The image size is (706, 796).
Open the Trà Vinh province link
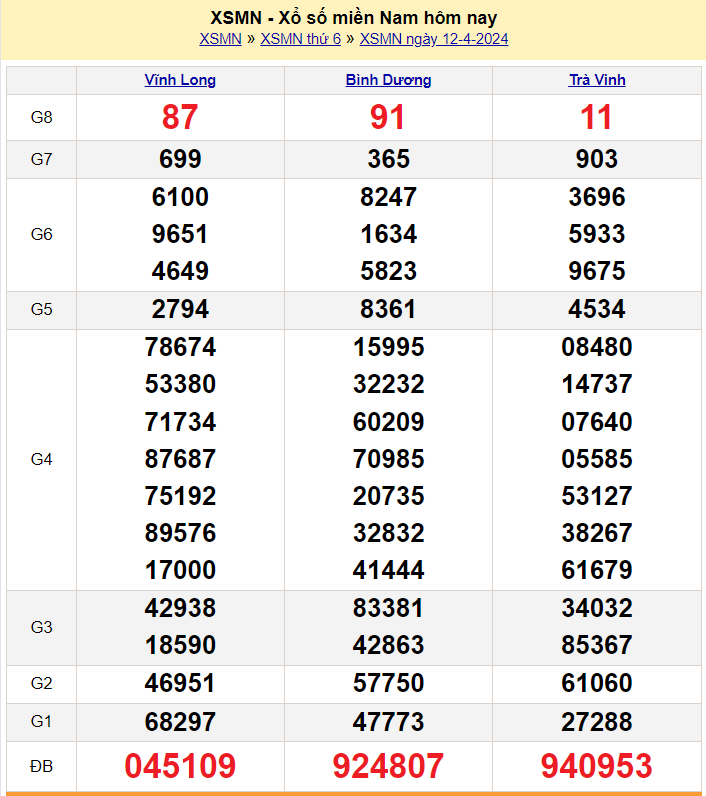597,80
